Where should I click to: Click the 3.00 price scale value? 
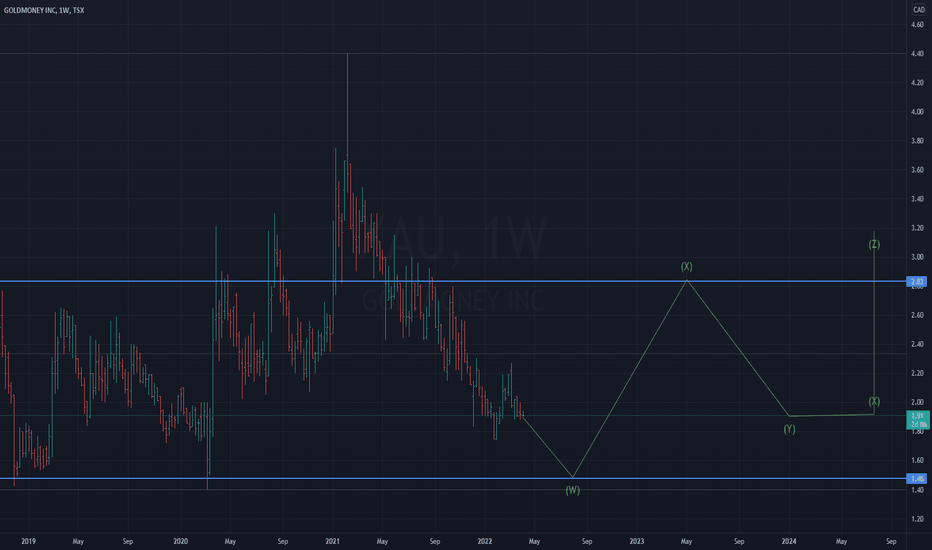(917, 257)
